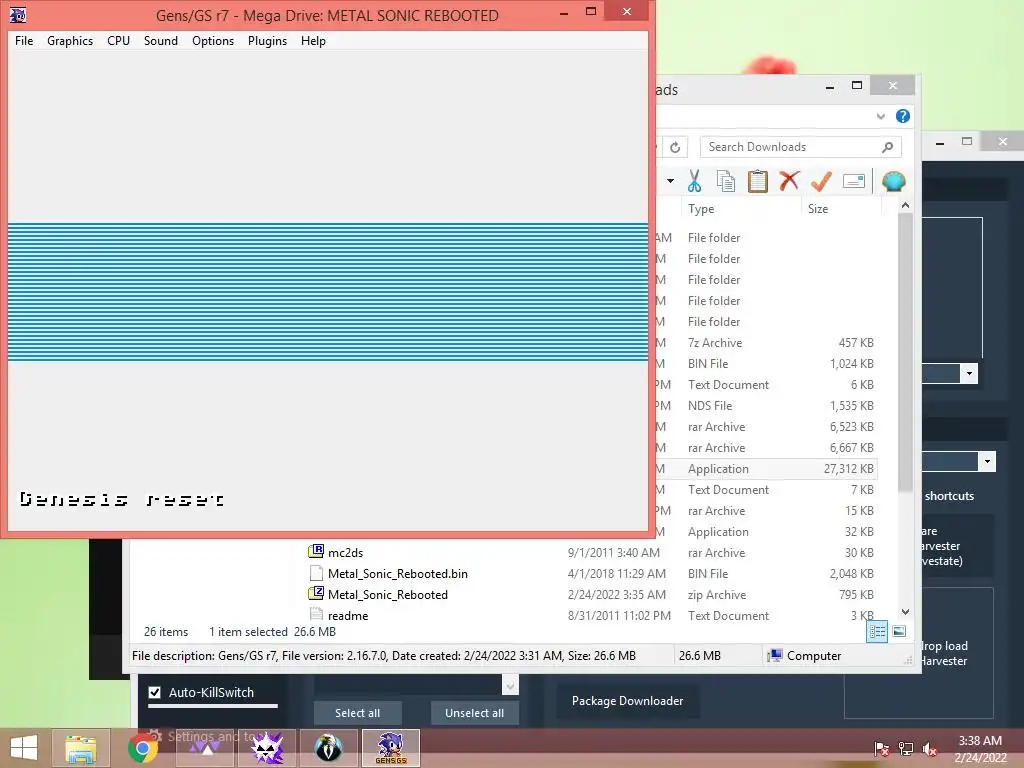Click Select all button in background window
Screen dimensions: 1024x768
[357, 713]
